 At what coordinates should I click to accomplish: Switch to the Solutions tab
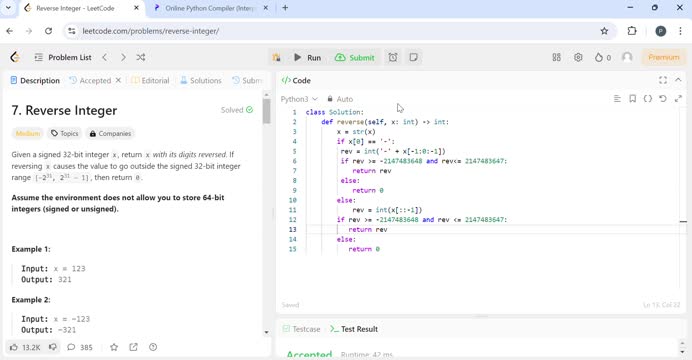(x=201, y=81)
